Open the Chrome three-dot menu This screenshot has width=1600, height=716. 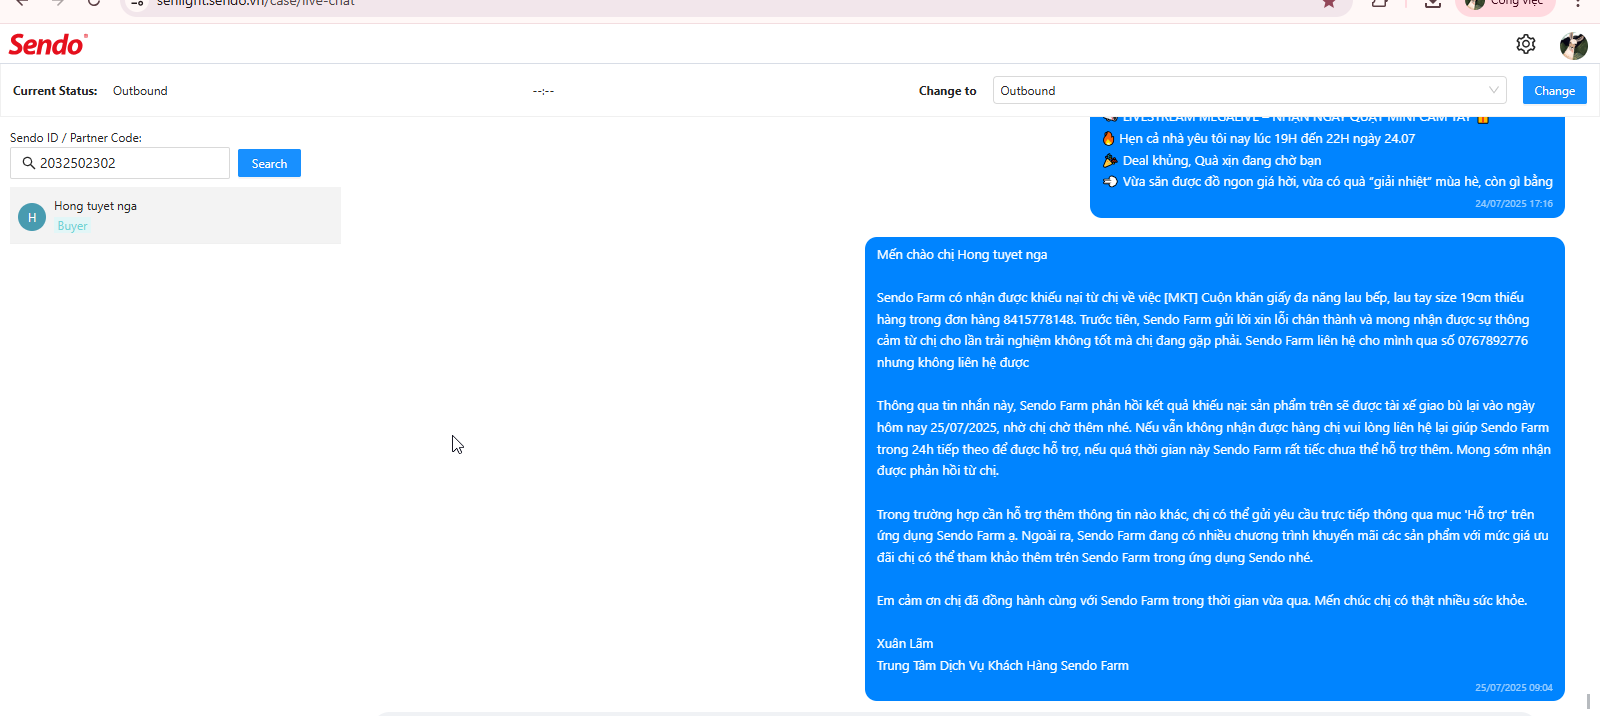(1578, 3)
